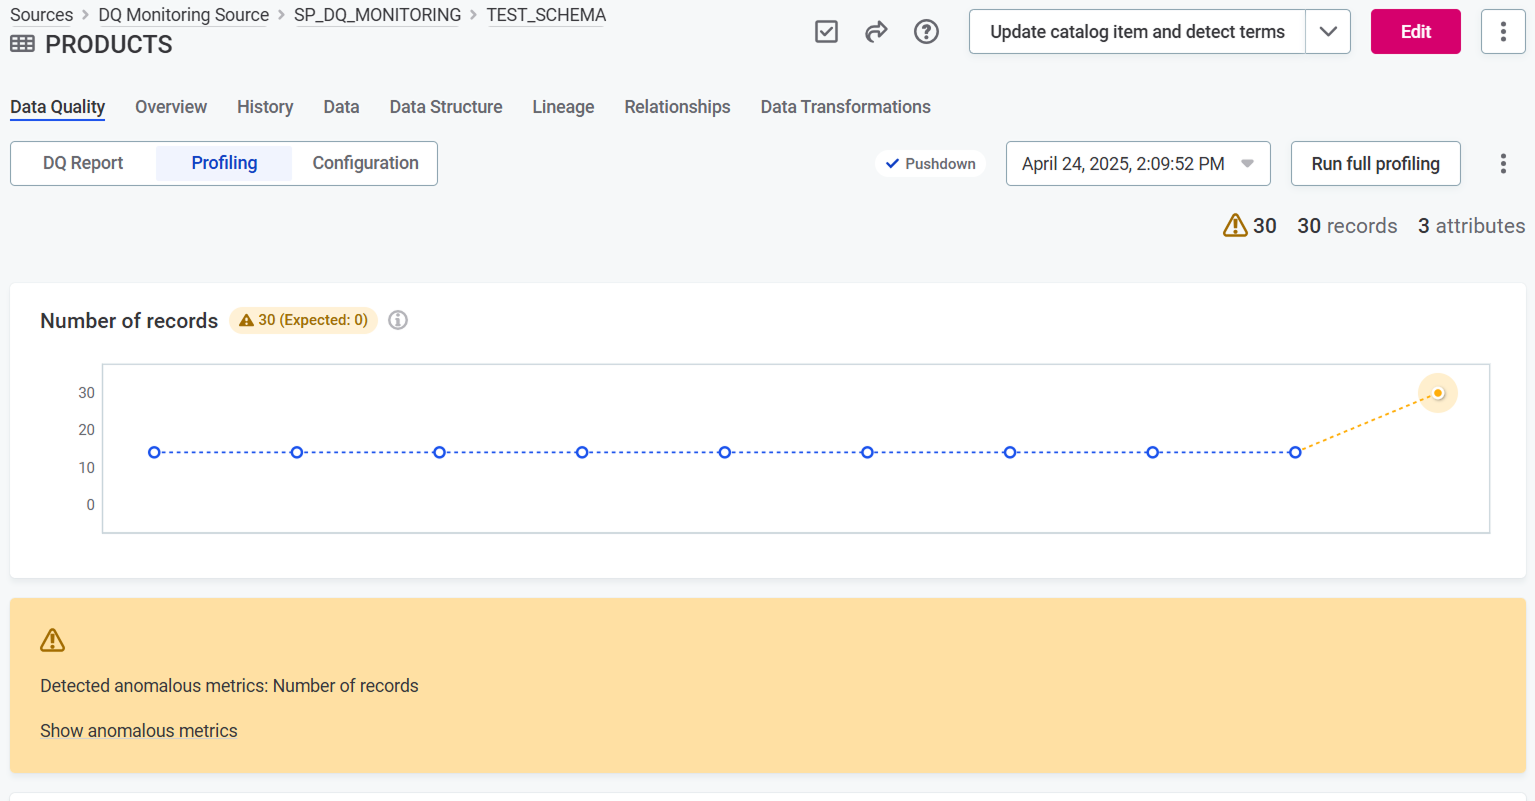Expand Show anomalous metrics
Image resolution: width=1535 pixels, height=801 pixels.
pyautogui.click(x=139, y=731)
